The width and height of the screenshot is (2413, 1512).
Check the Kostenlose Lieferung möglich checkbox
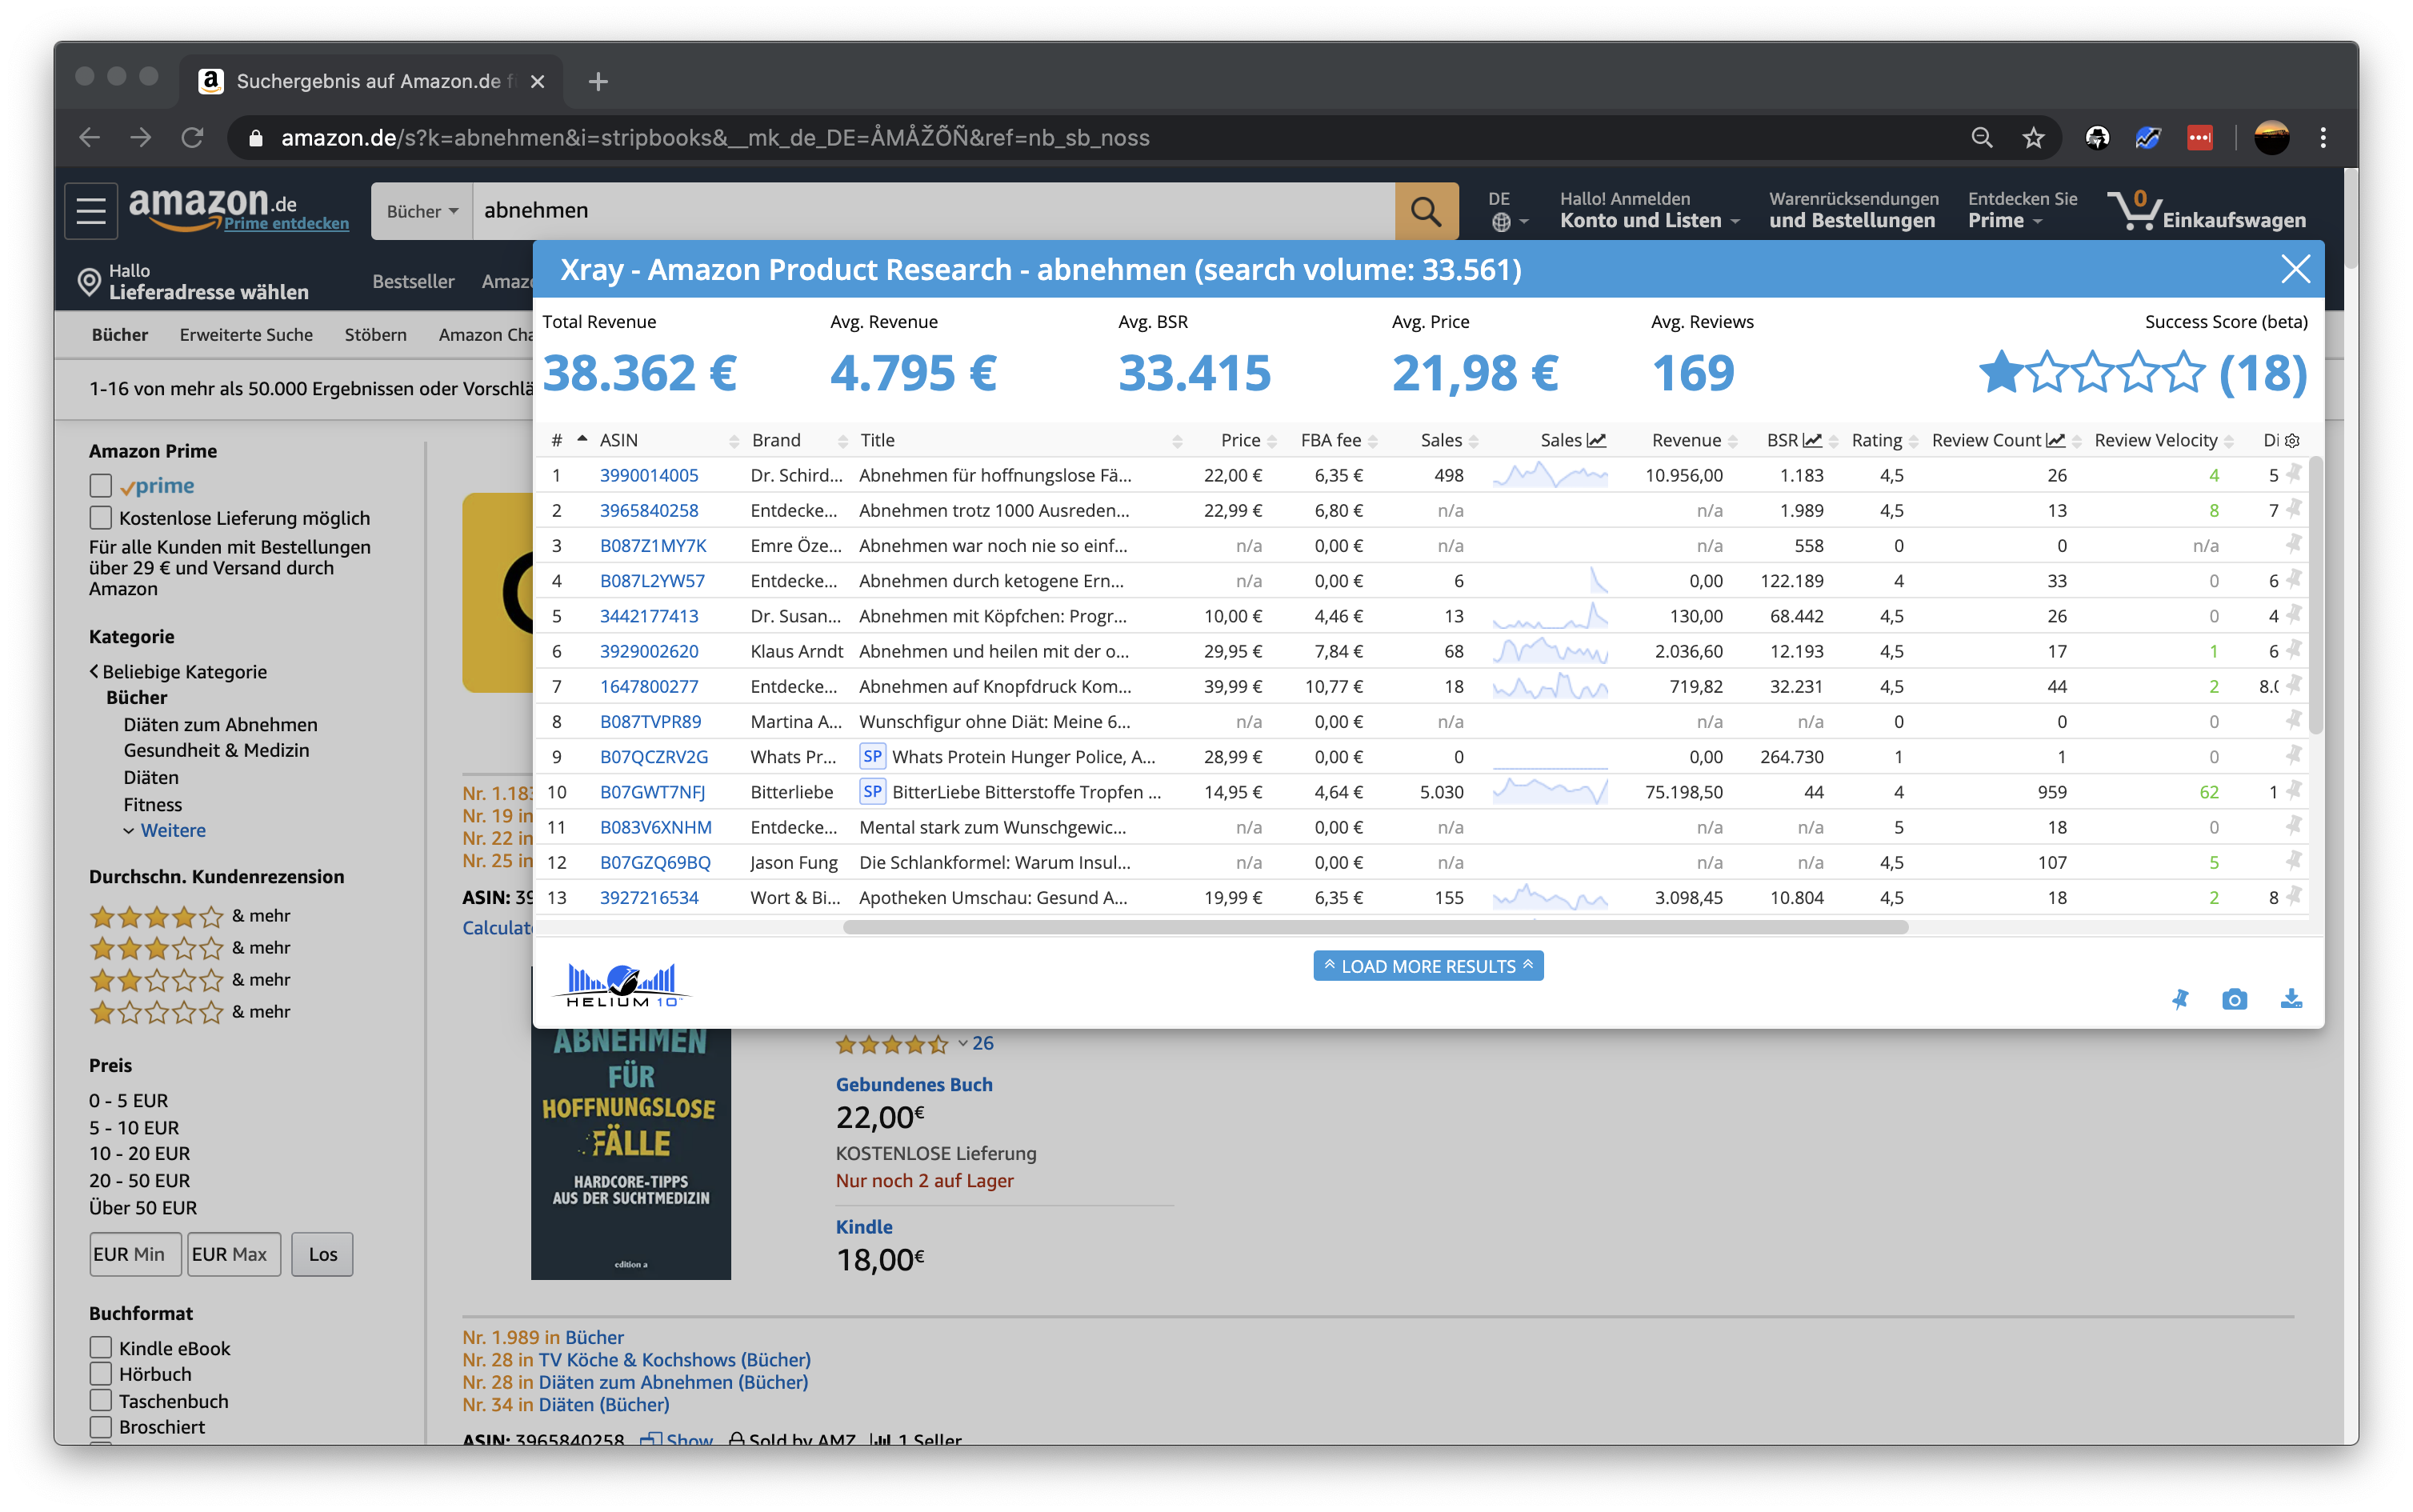(101, 518)
